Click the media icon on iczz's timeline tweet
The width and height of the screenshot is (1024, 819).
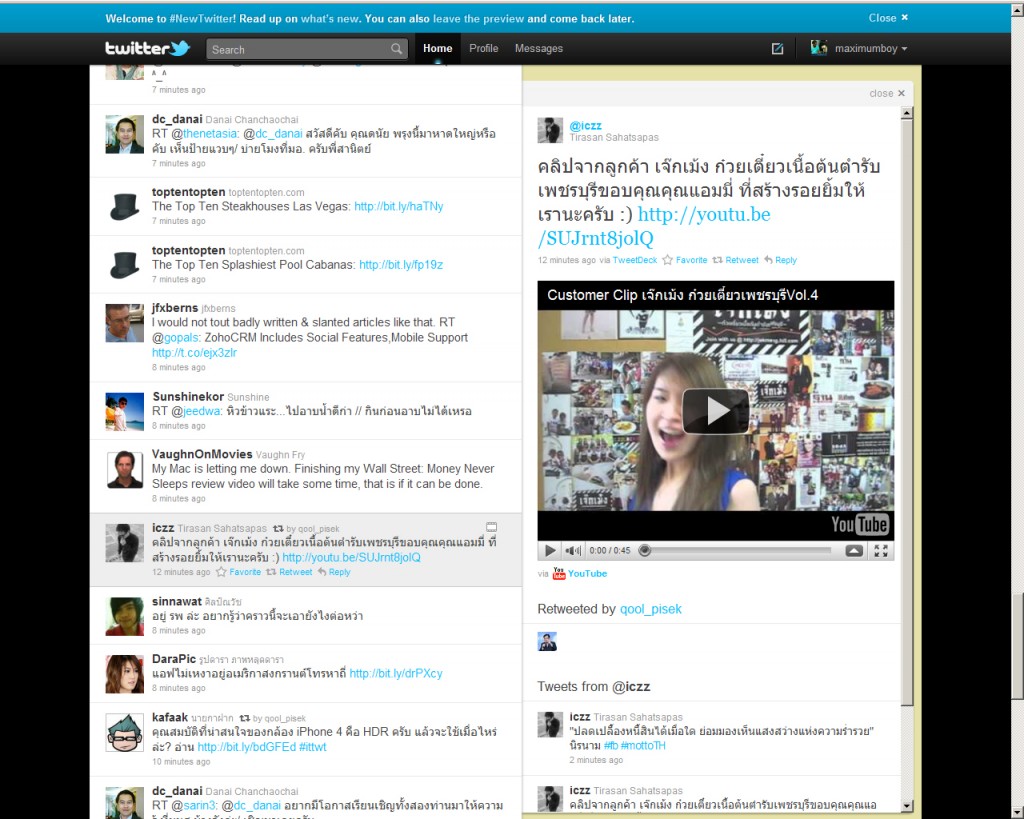pos(491,527)
